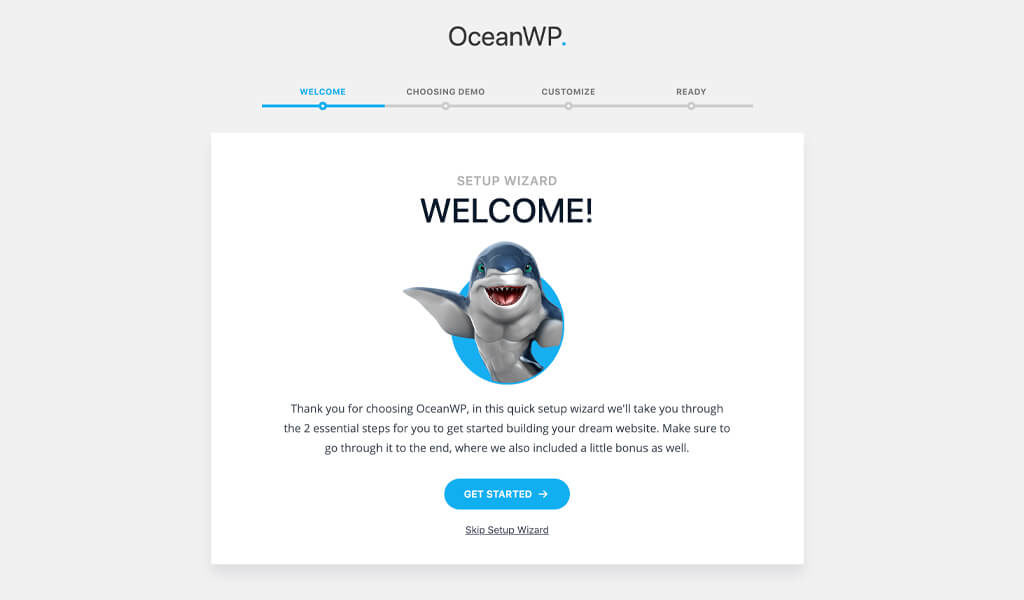Viewport: 1024px width, 600px height.
Task: Click the Choosing Demo progress dot
Action: click(445, 106)
